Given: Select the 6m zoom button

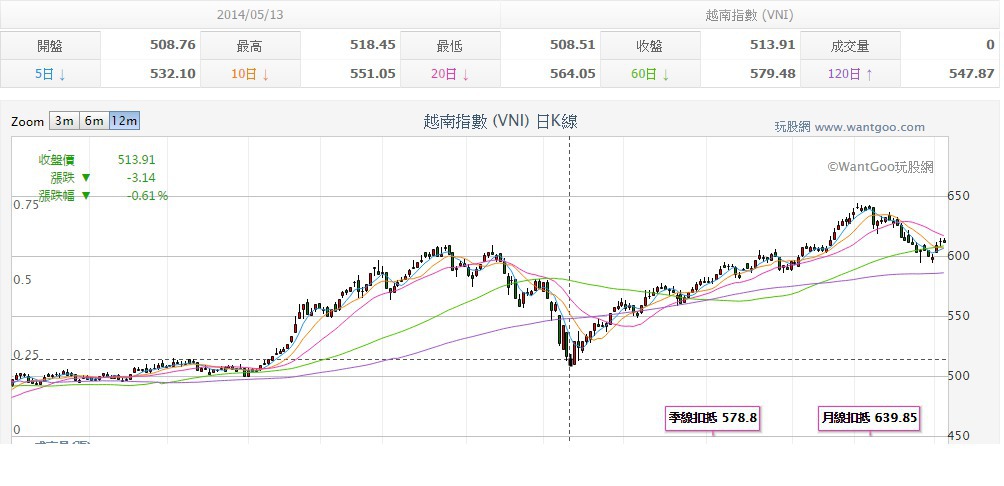Looking at the screenshot, I should (x=94, y=121).
